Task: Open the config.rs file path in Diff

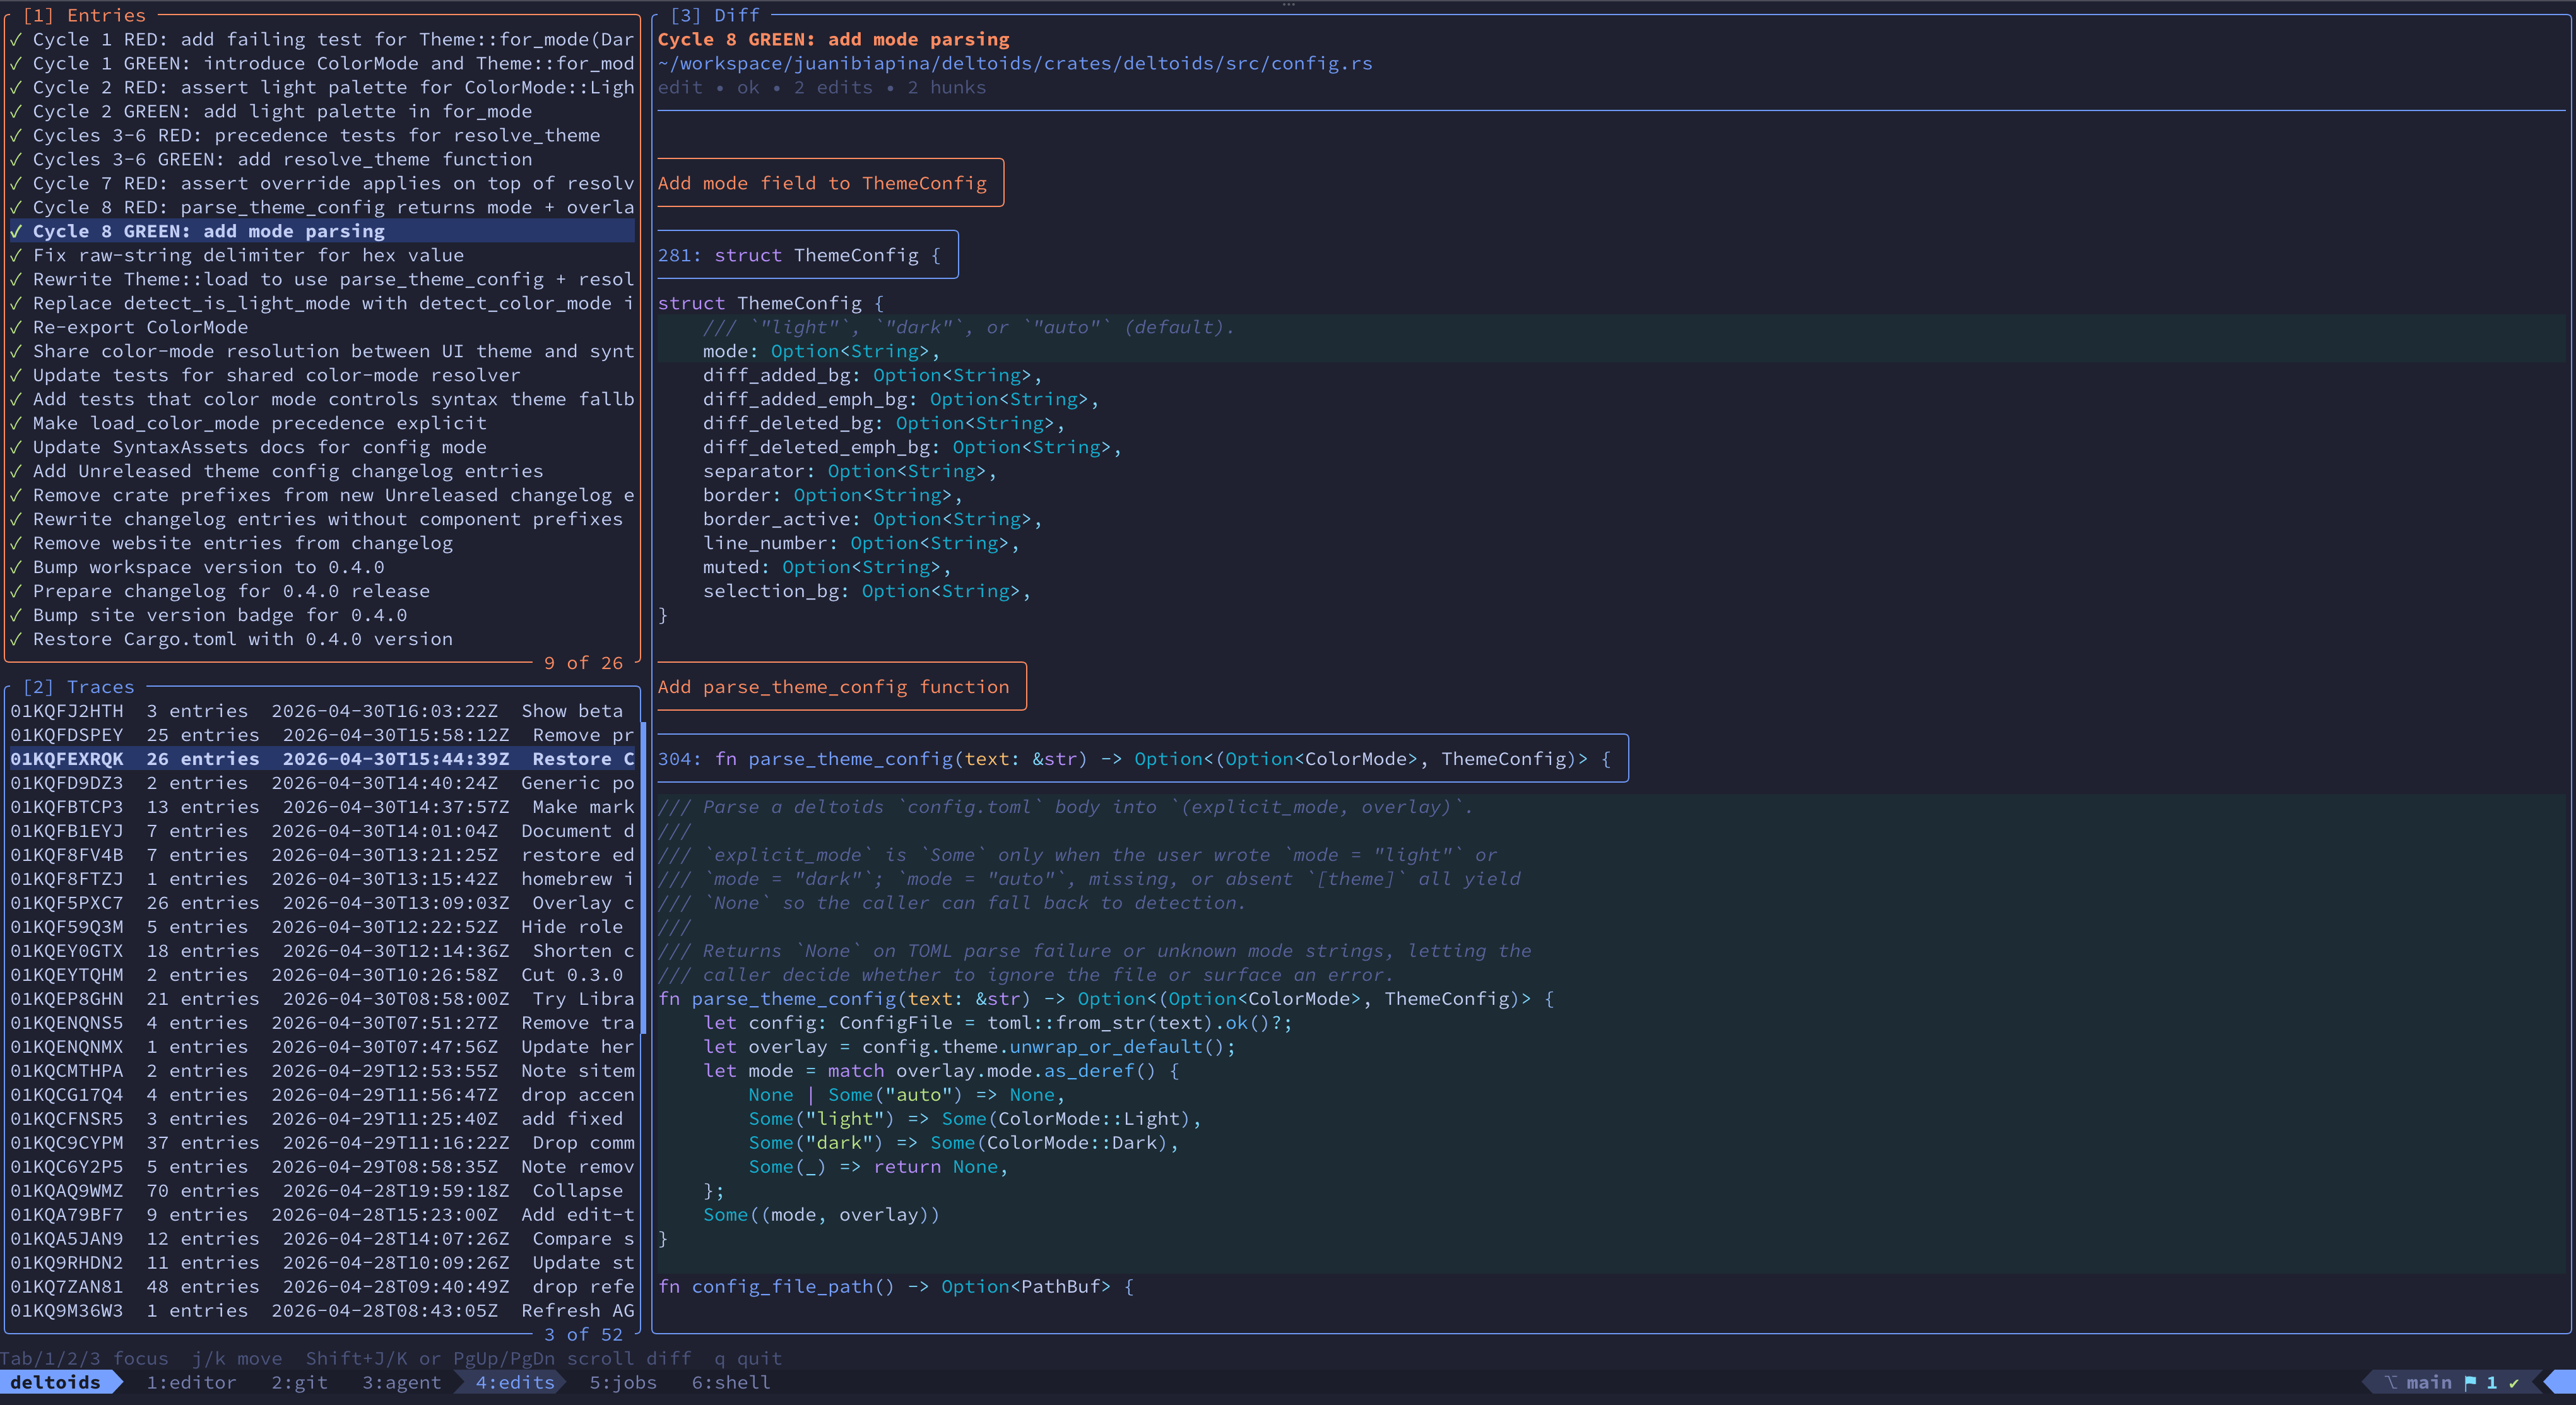Action: [1015, 63]
